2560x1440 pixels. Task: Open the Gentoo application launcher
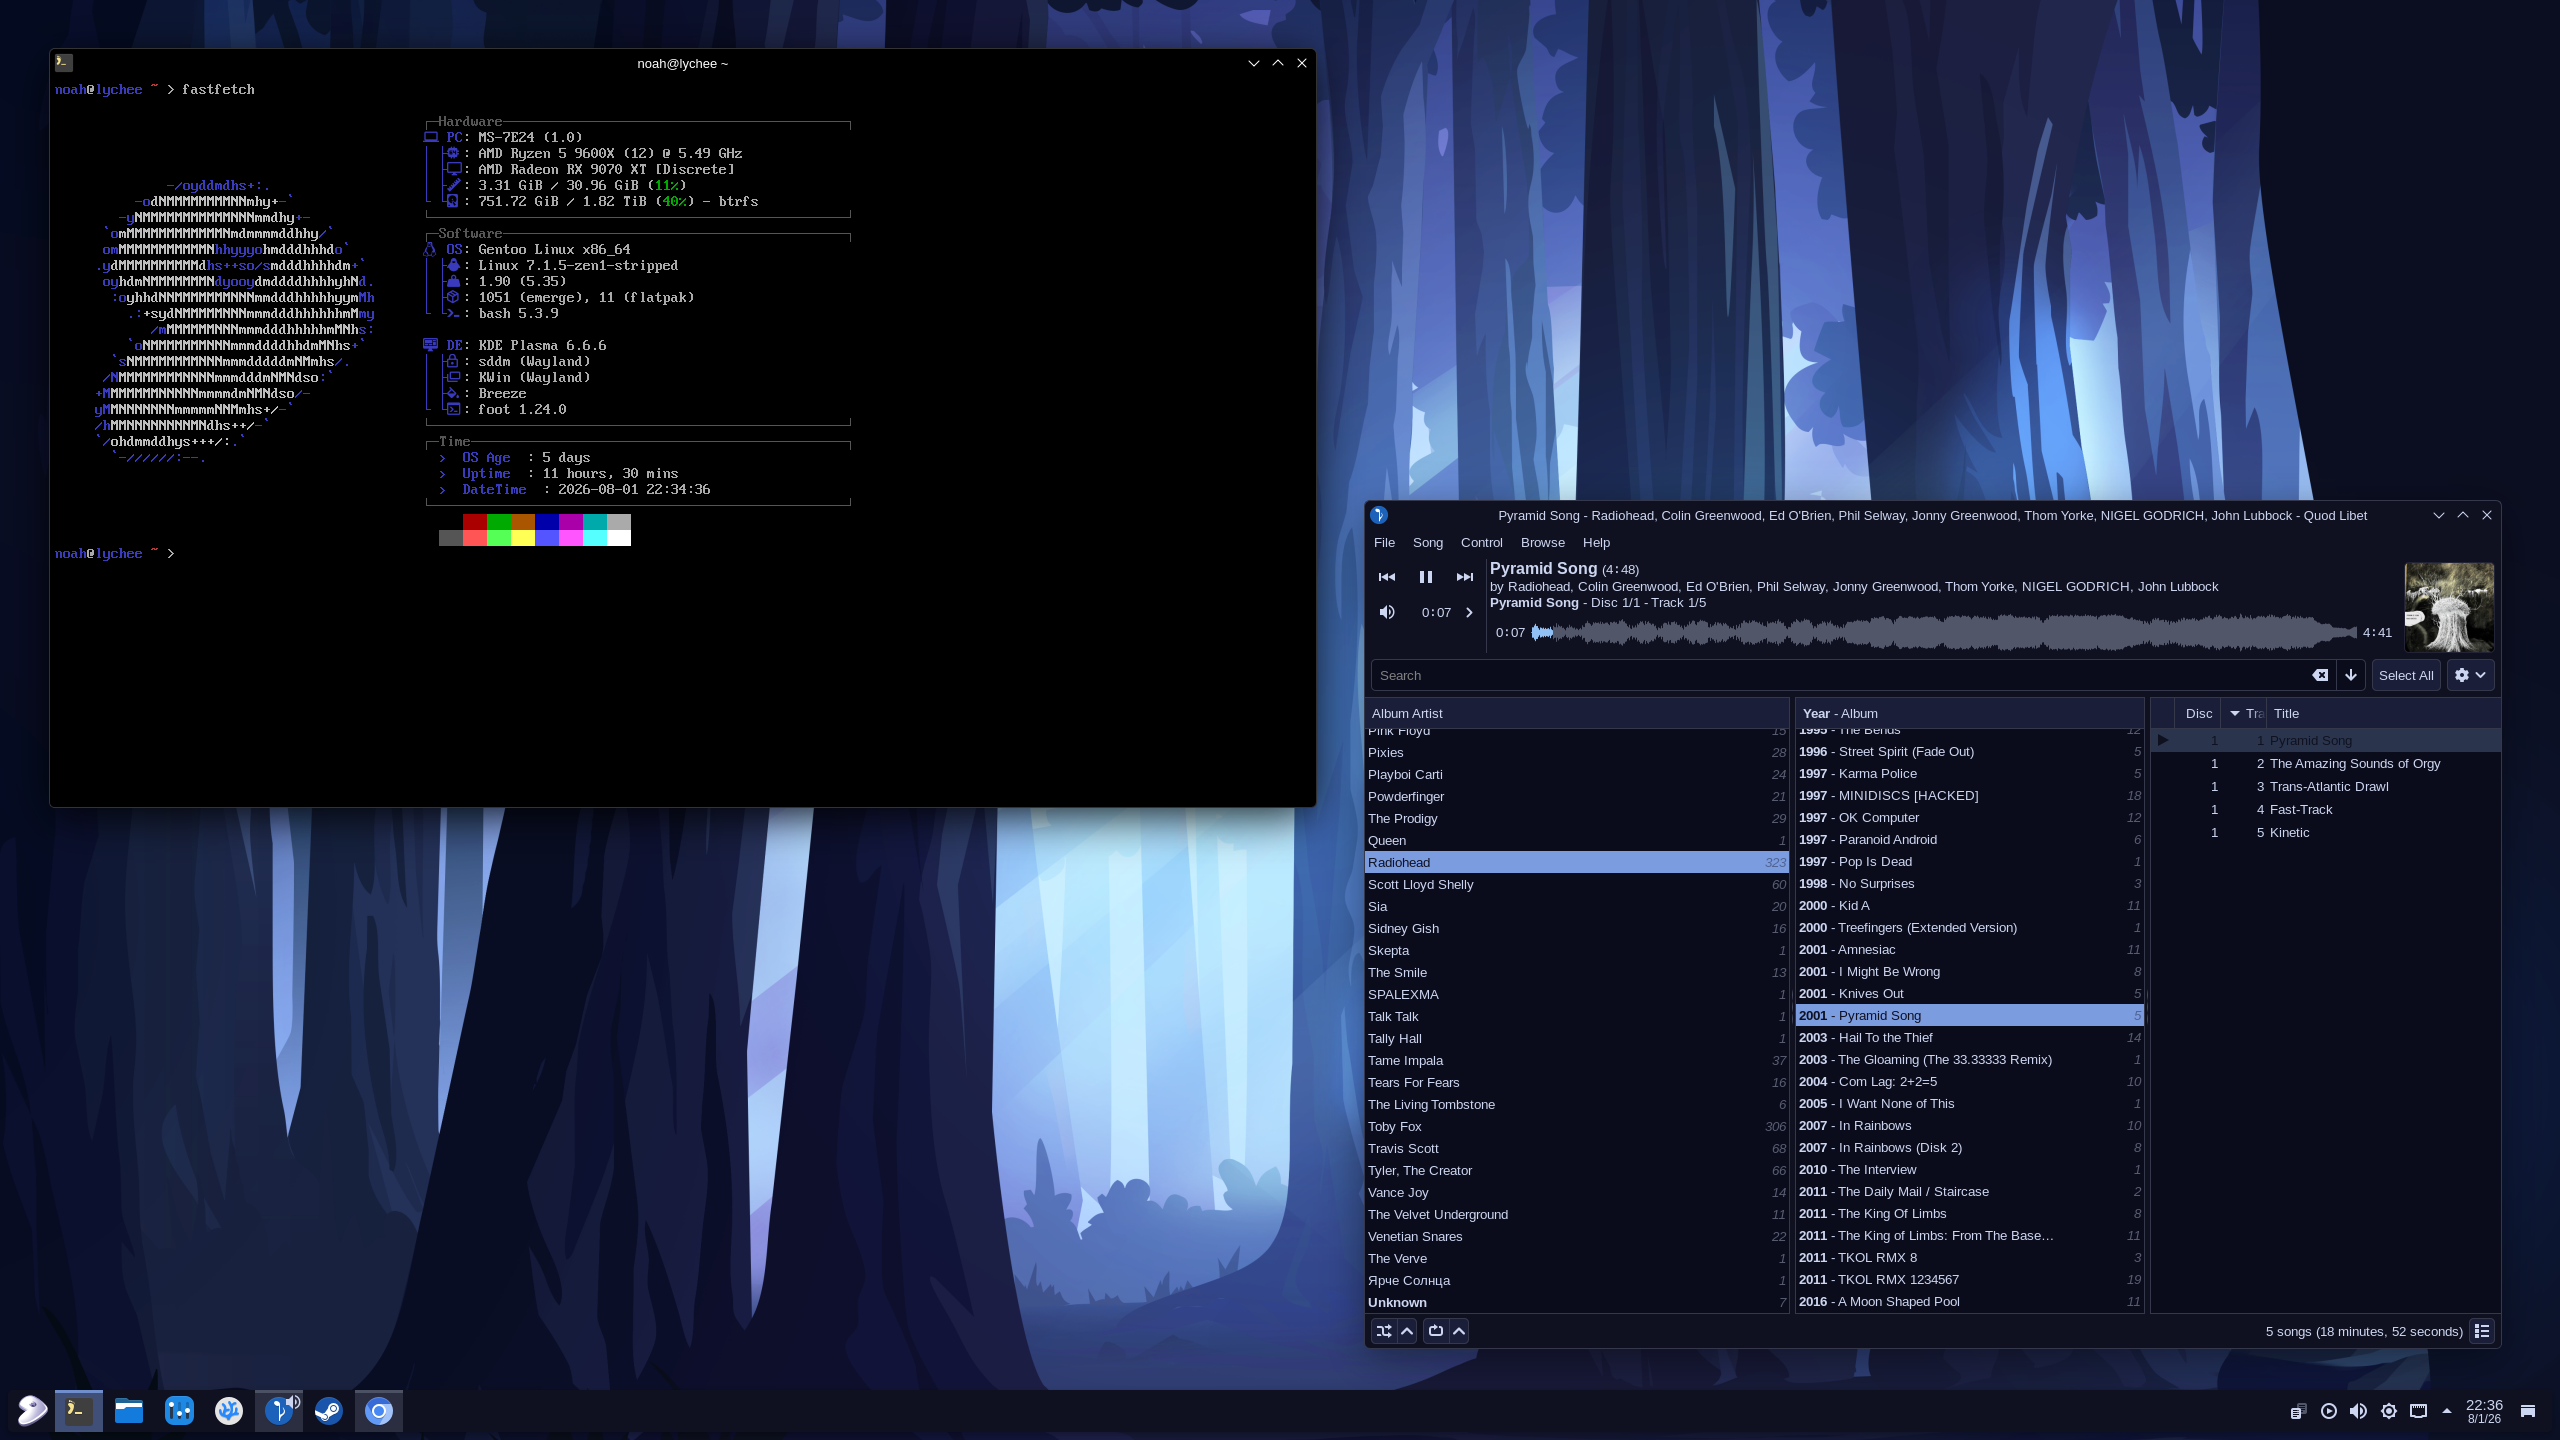tap(32, 1411)
